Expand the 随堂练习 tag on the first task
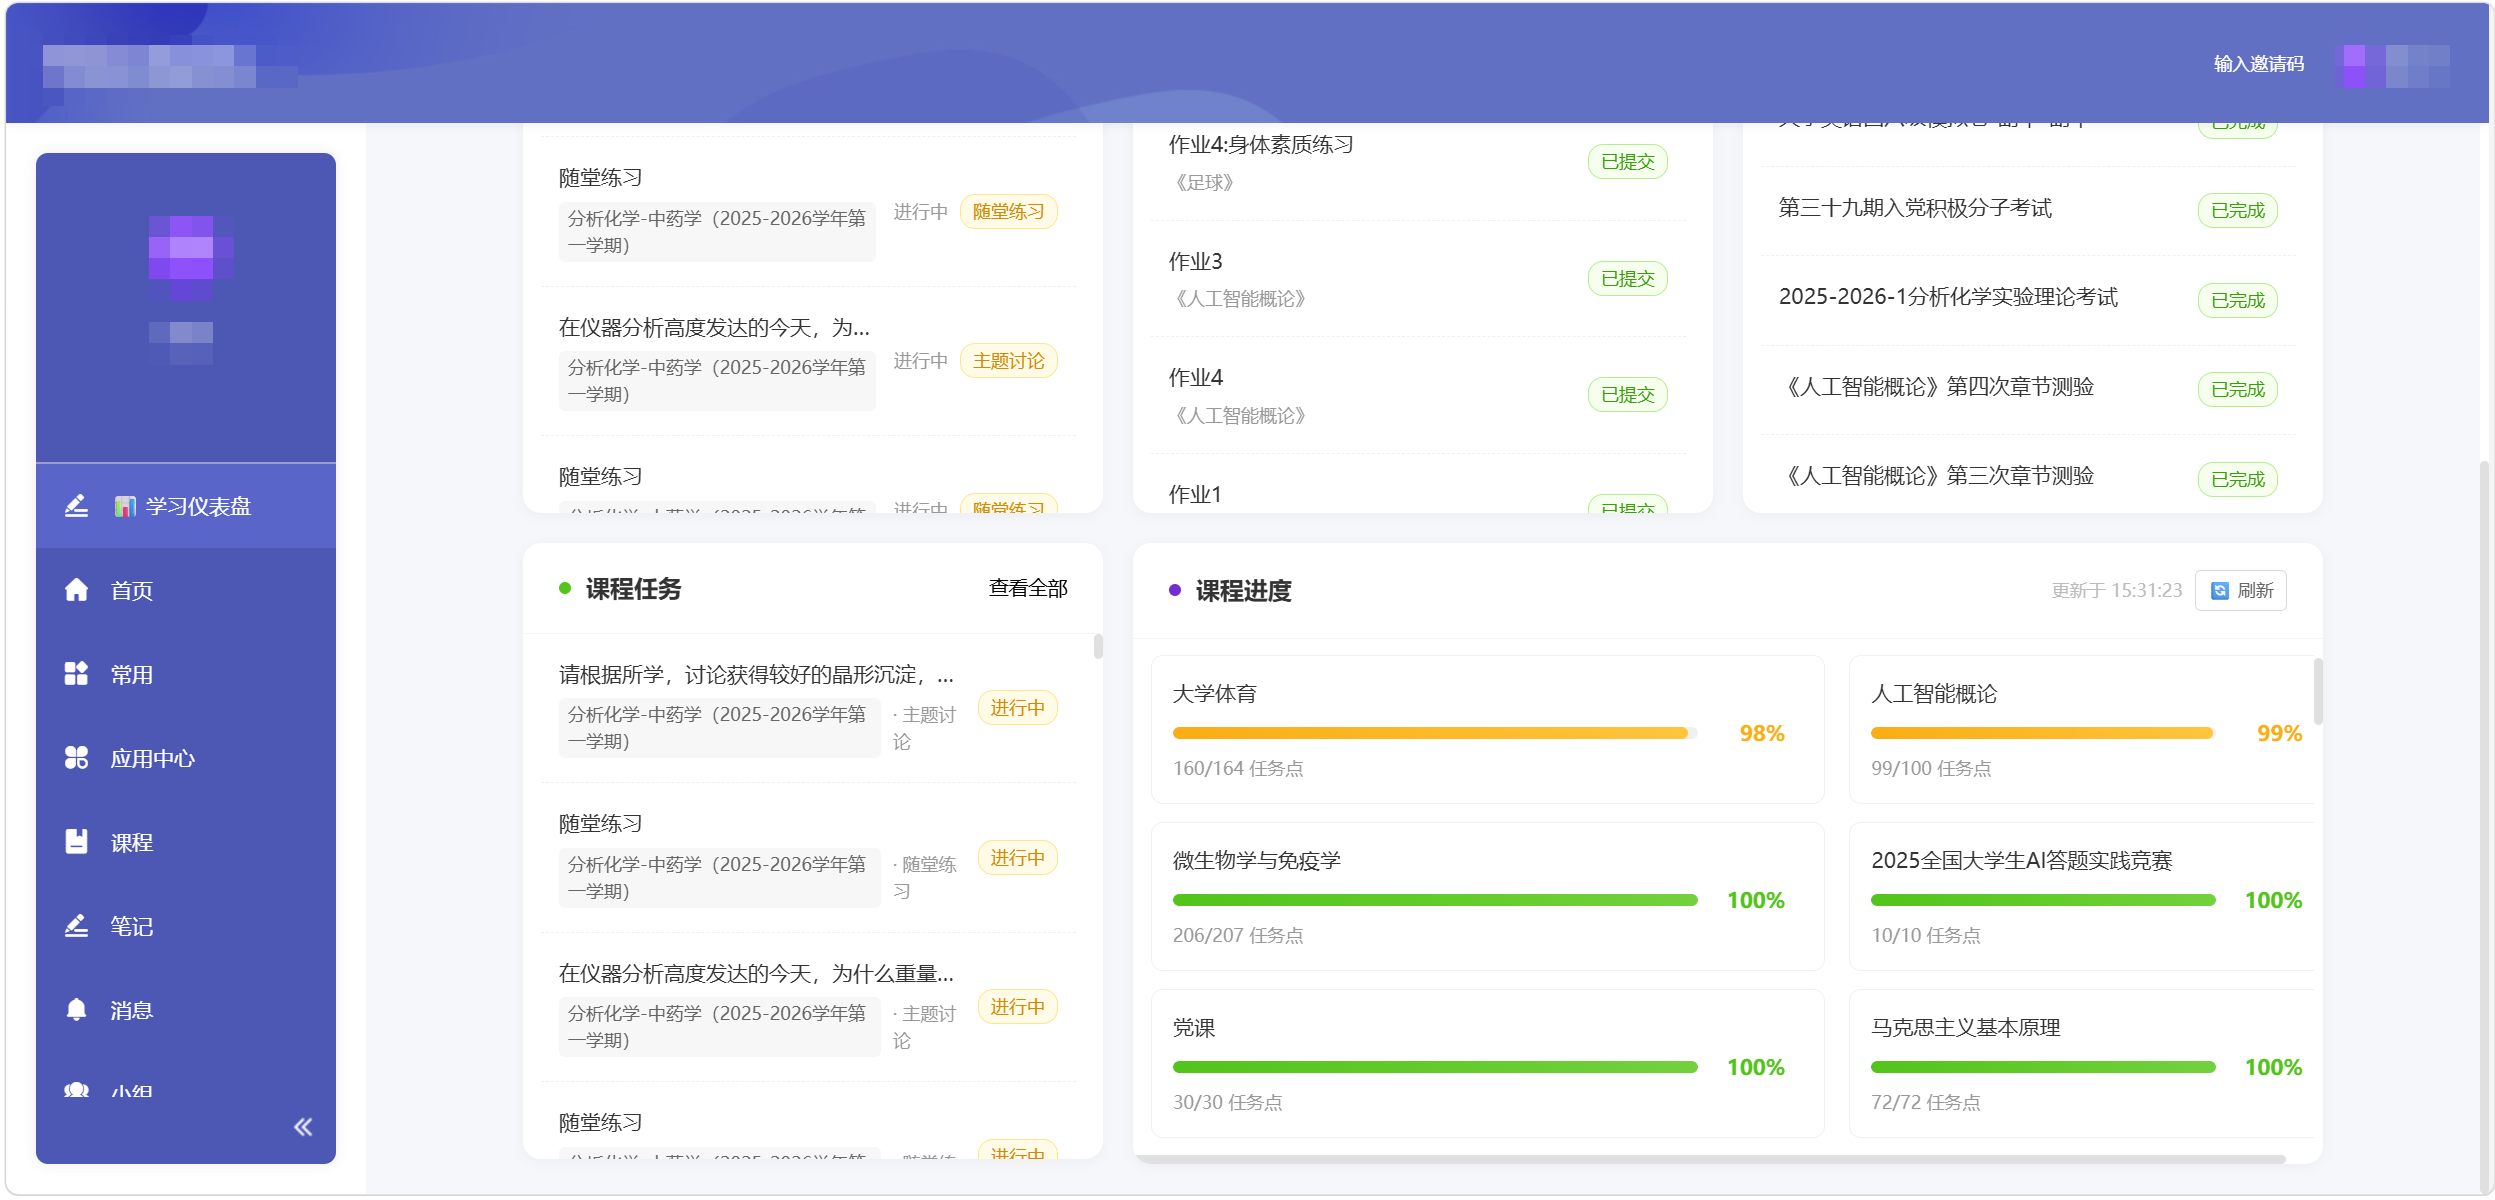The image size is (2495, 1200). point(1006,212)
